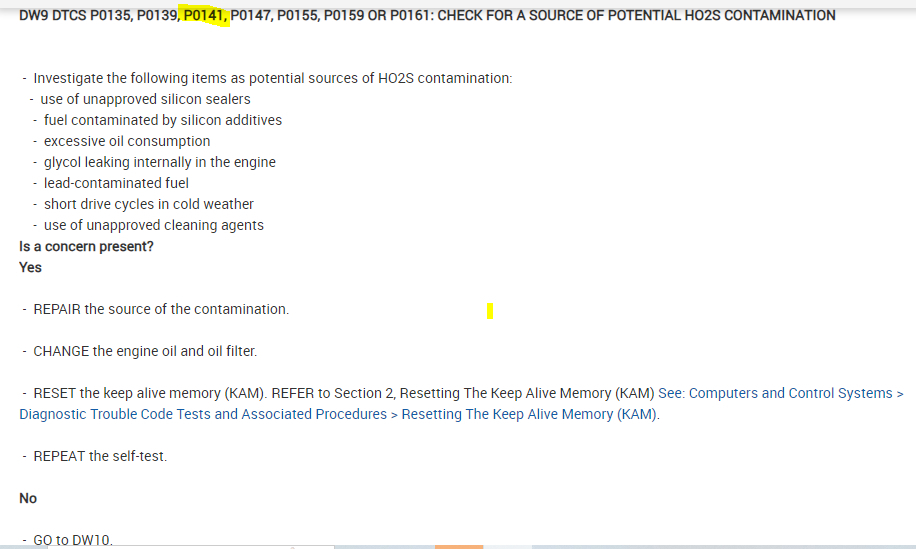Click the orange segment at bottom edge
Viewport: 916px width, 549px height.
[459, 546]
